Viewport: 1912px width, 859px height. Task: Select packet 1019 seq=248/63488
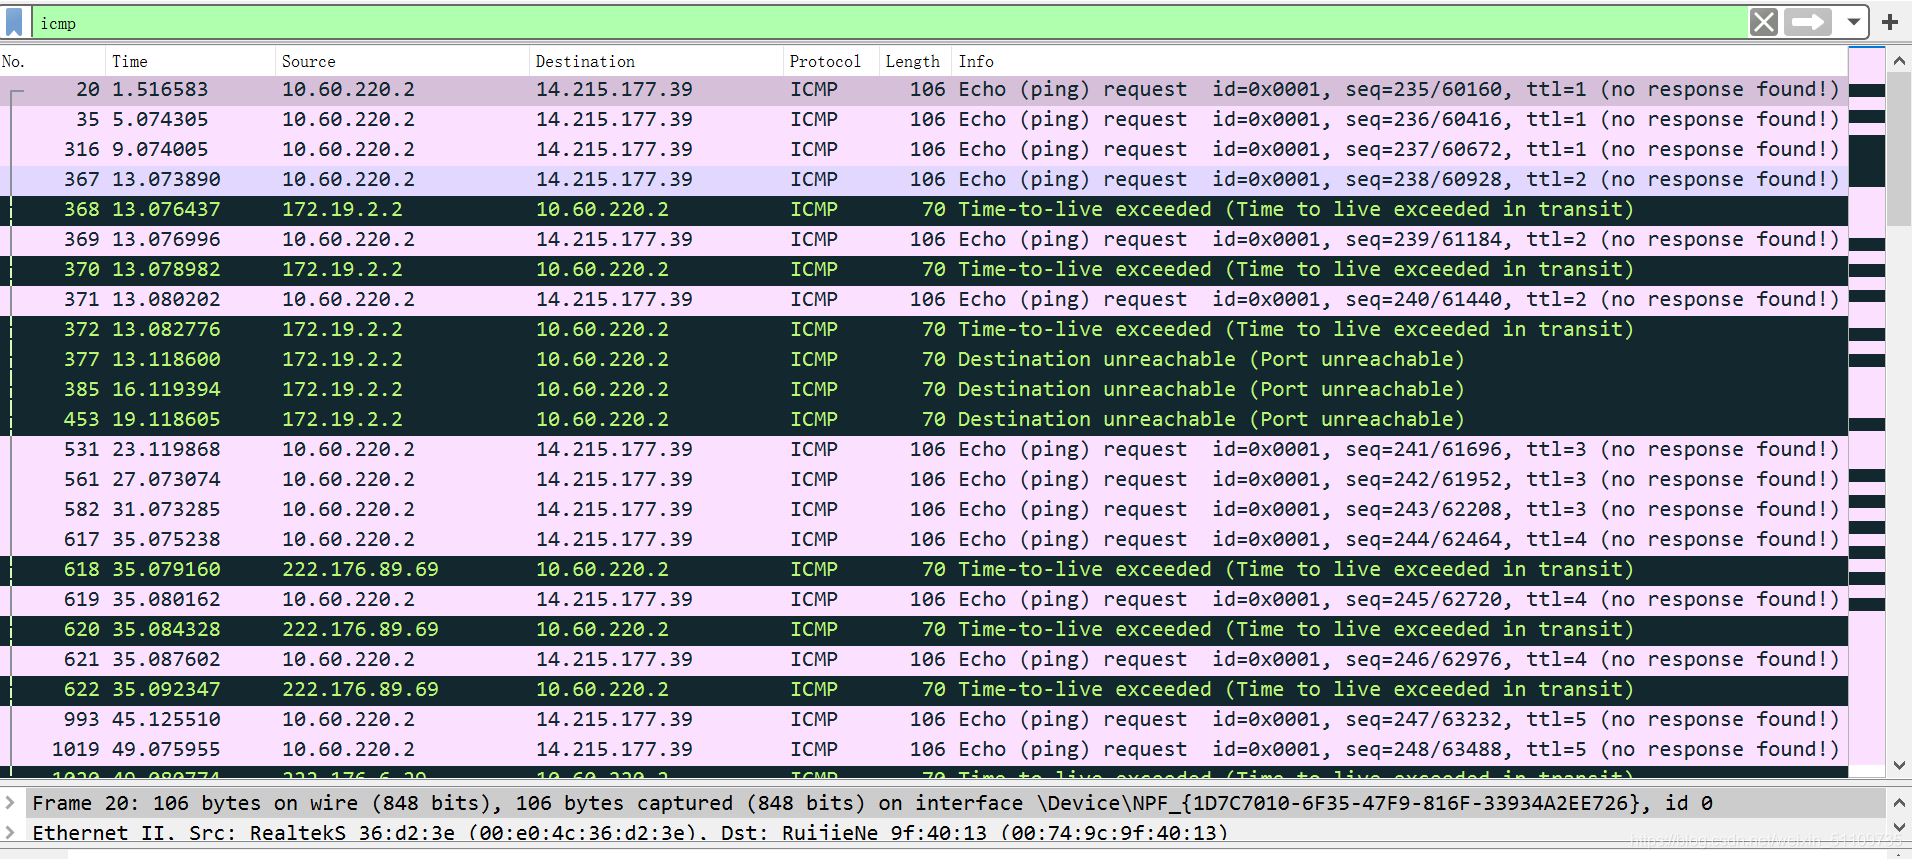924,750
